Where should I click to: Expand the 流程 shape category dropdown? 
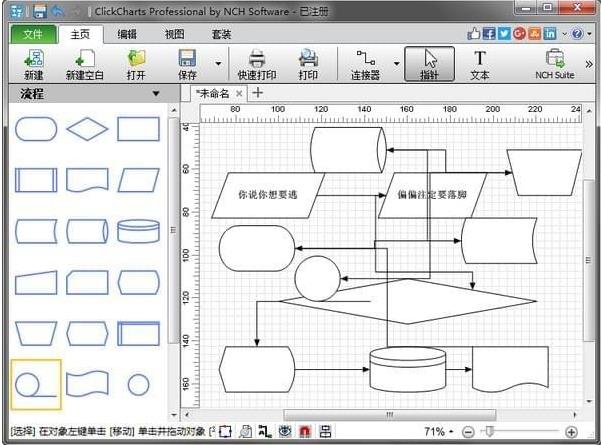(155, 94)
